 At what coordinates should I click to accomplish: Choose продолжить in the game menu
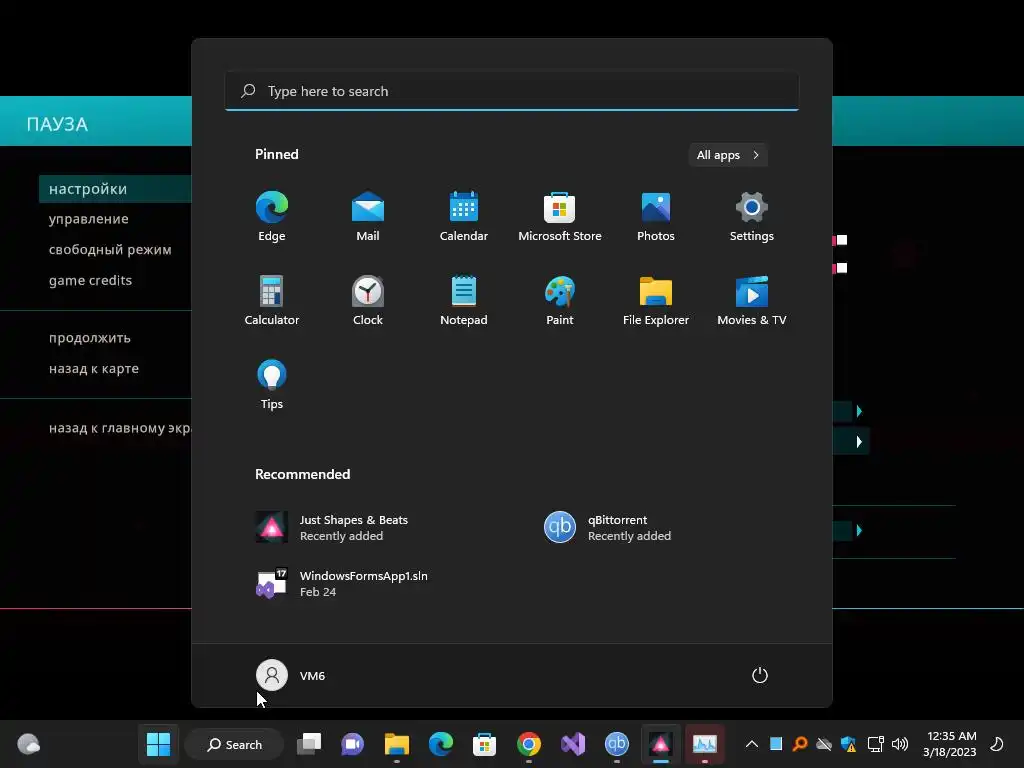(x=89, y=338)
